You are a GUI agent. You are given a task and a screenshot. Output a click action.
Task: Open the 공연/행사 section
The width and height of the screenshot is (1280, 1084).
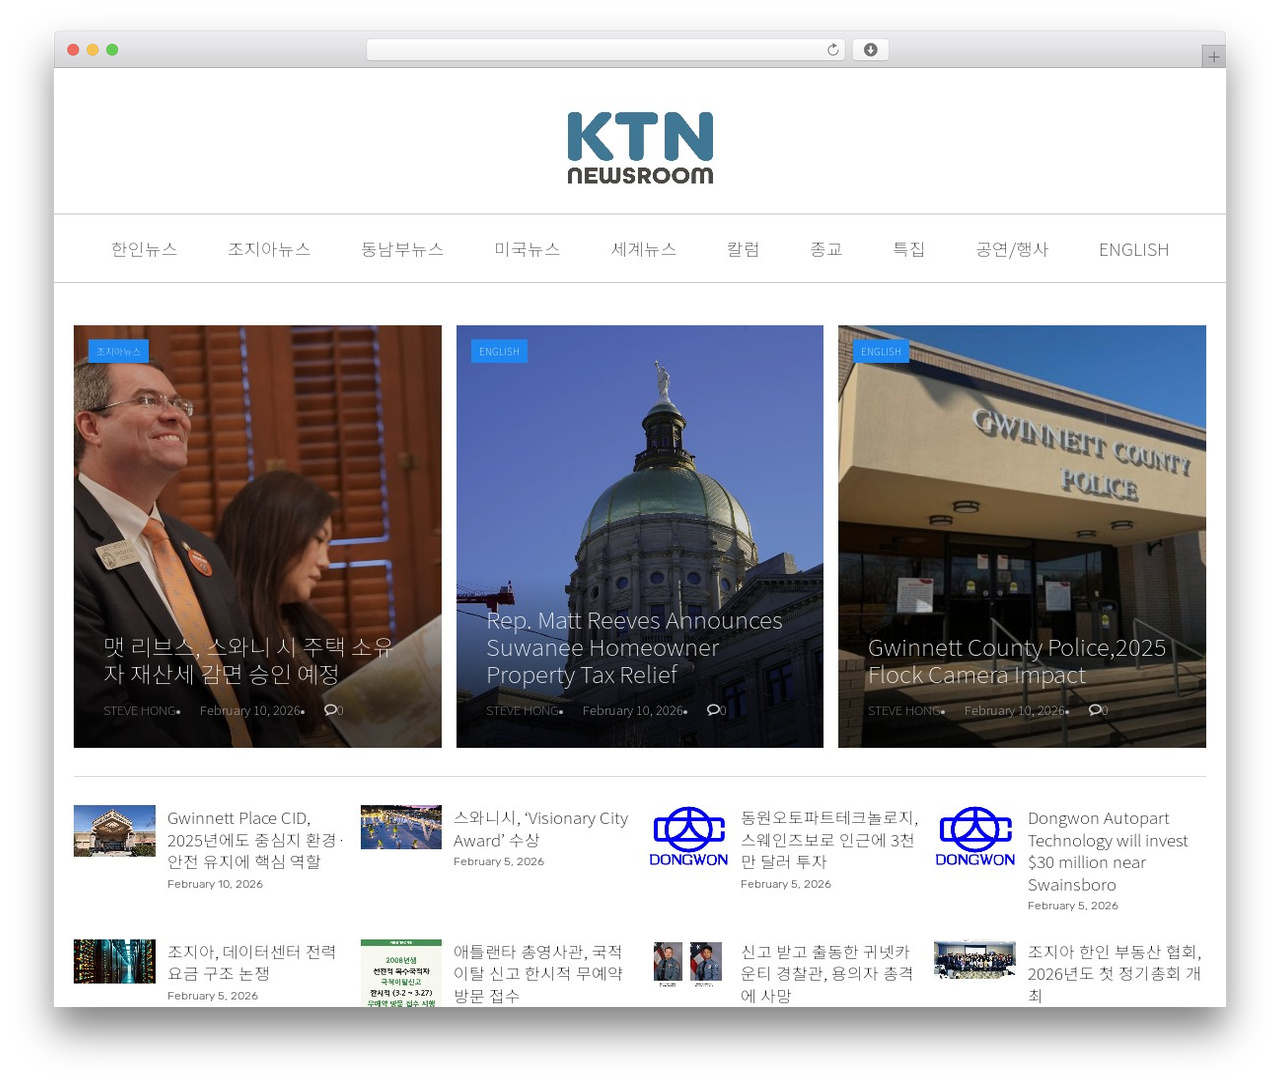1012,249
